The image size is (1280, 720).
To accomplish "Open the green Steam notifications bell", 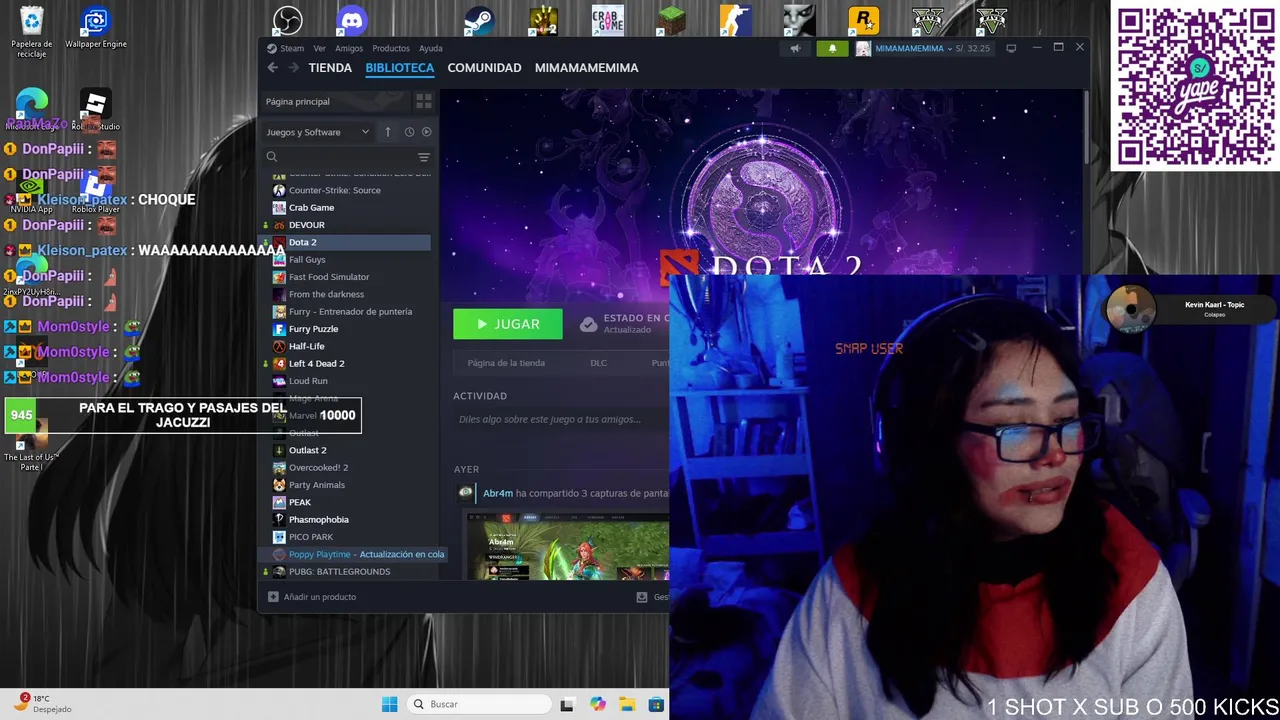I will point(832,48).
